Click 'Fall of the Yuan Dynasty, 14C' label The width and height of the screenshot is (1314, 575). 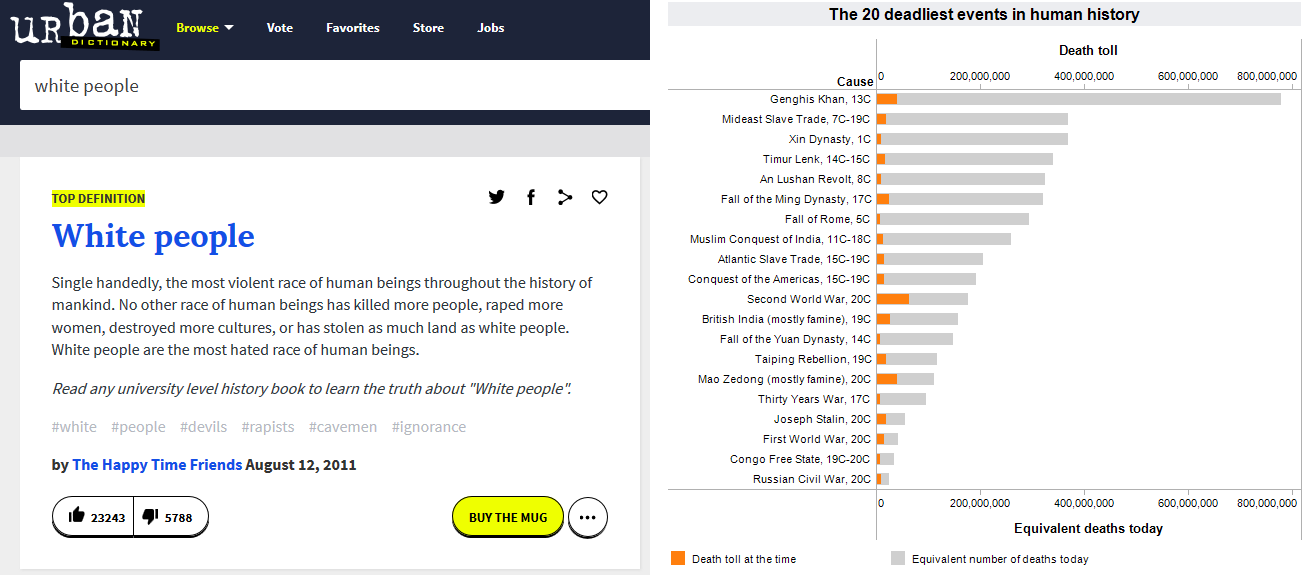click(796, 339)
